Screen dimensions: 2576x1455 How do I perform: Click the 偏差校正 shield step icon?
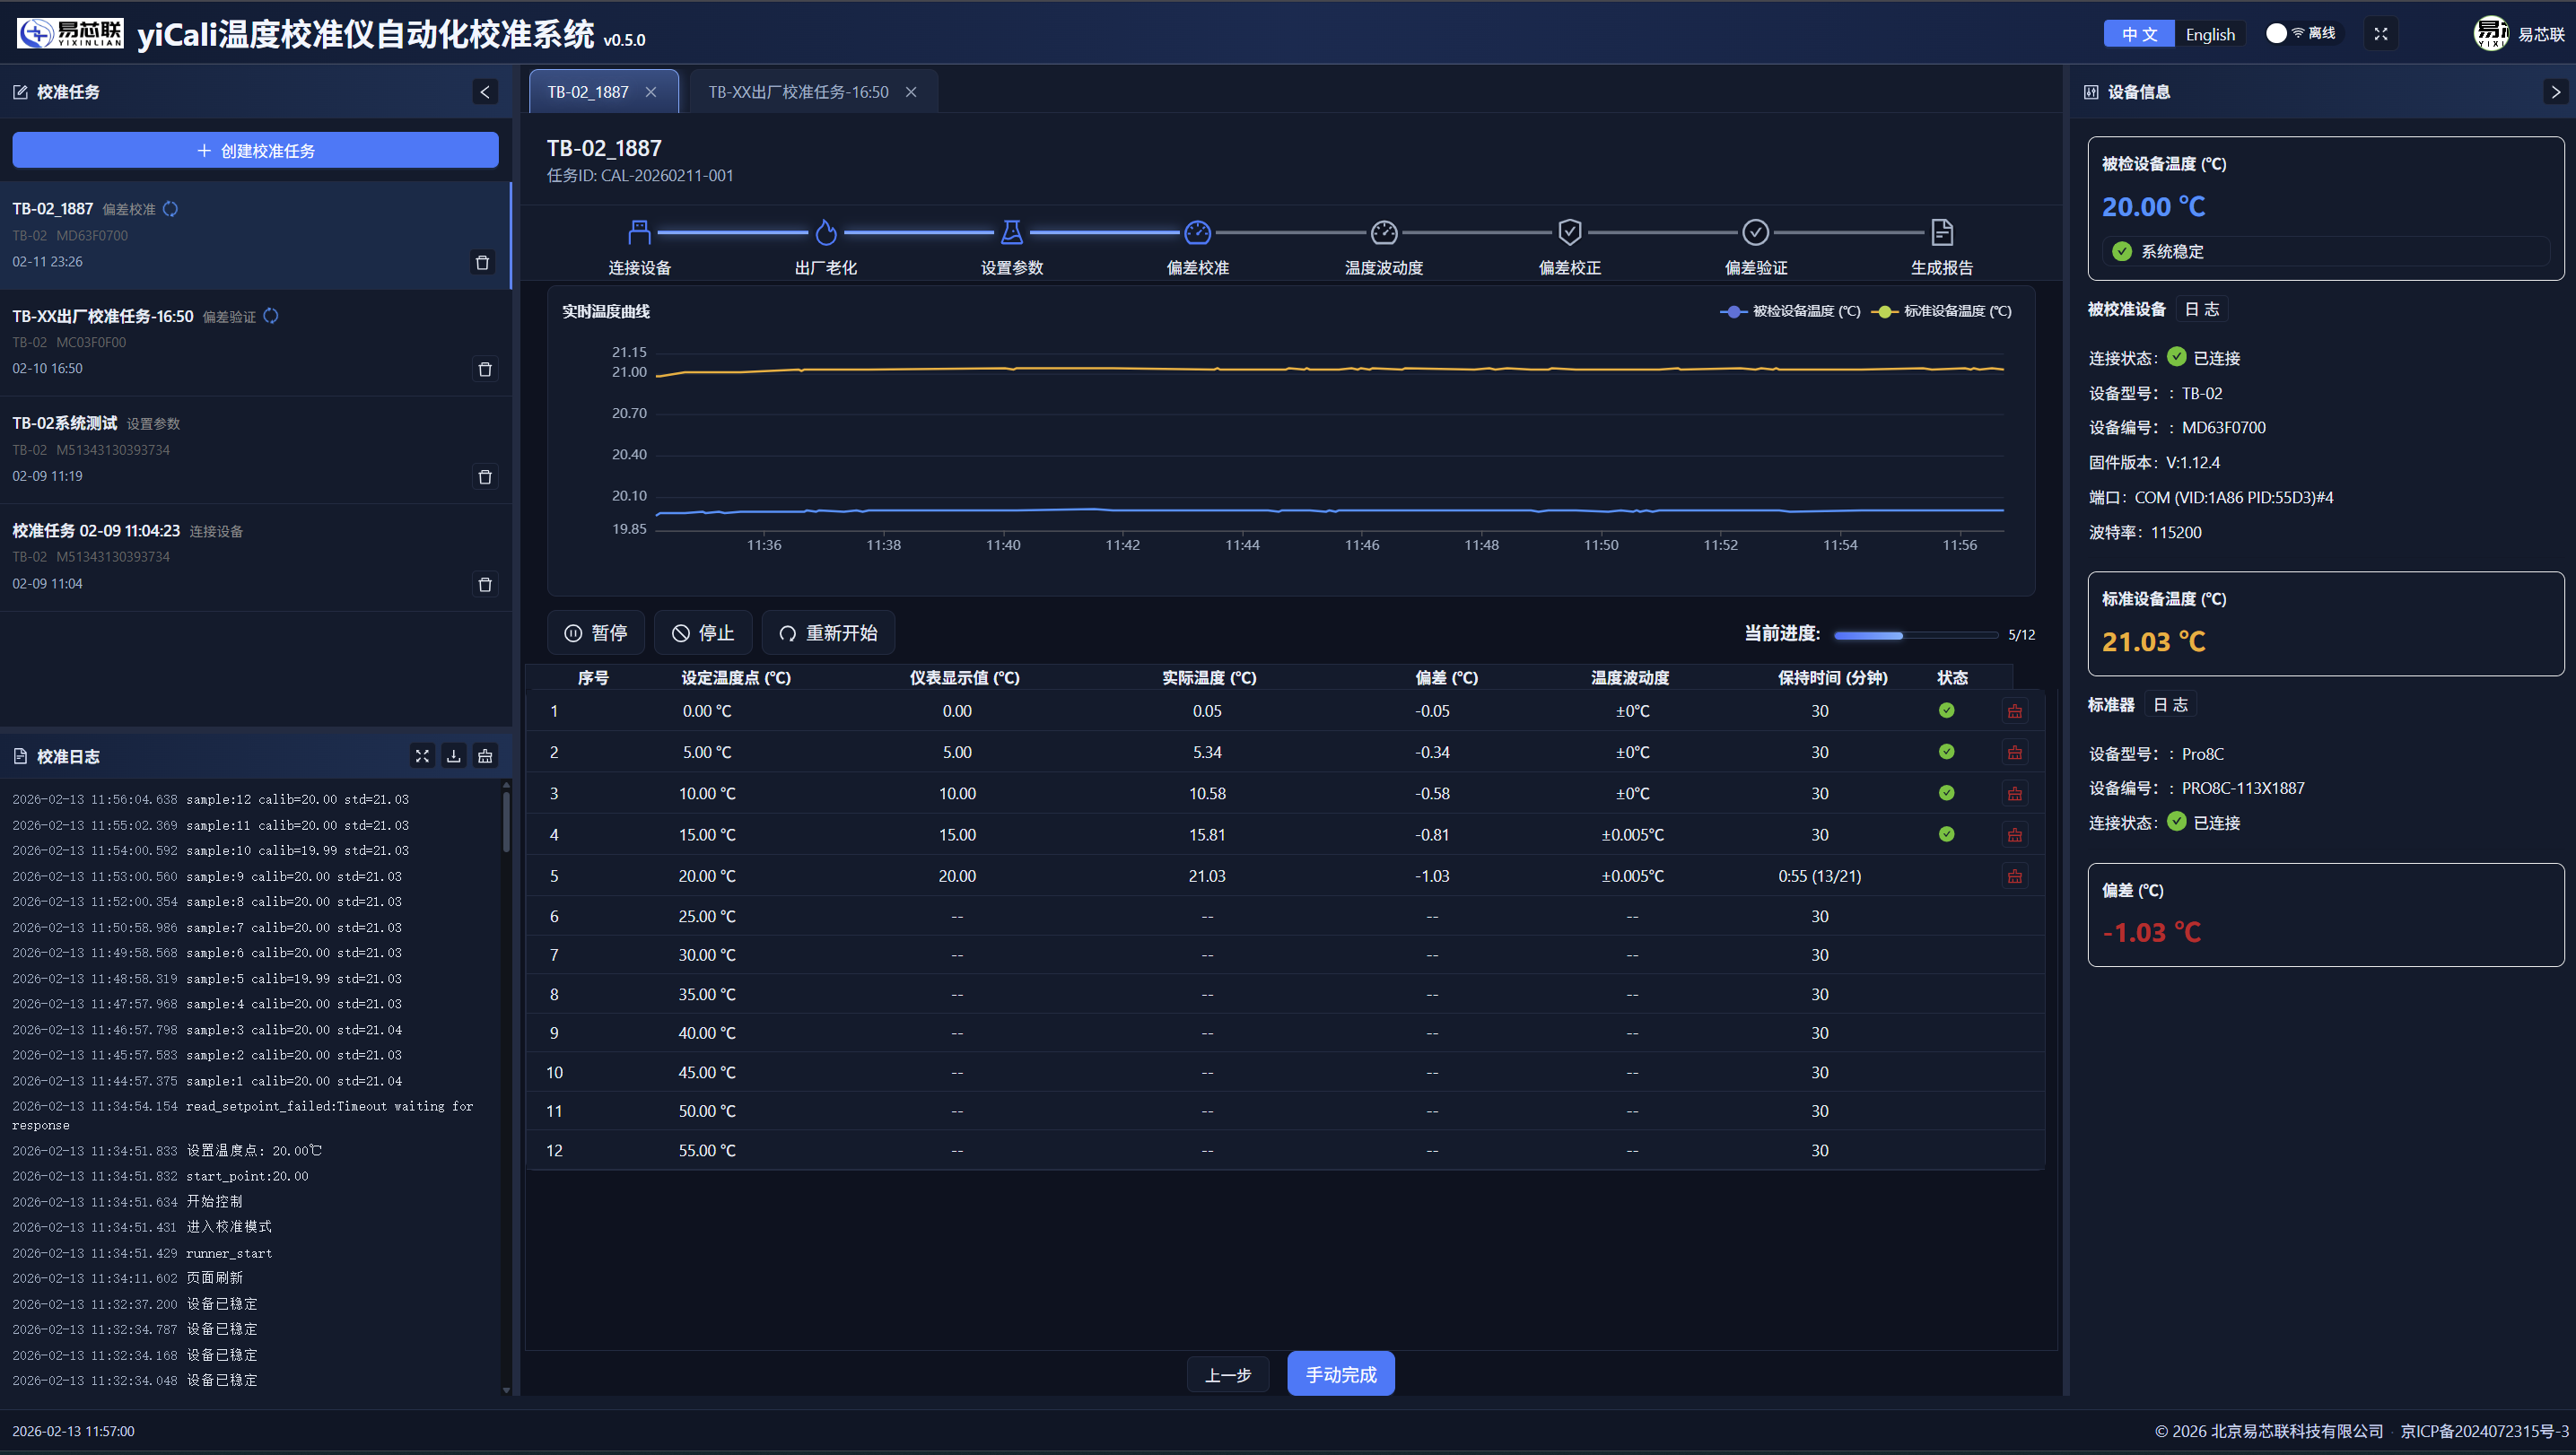(1570, 232)
